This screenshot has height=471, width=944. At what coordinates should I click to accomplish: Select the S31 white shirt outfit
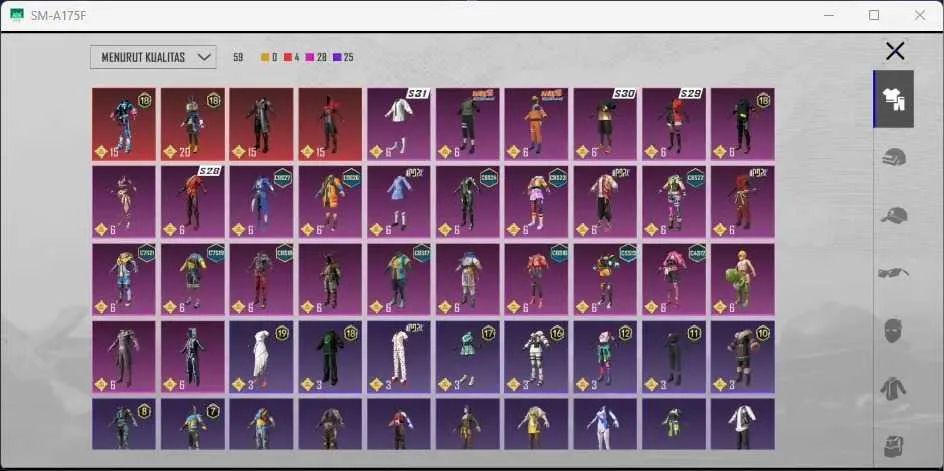tap(399, 125)
